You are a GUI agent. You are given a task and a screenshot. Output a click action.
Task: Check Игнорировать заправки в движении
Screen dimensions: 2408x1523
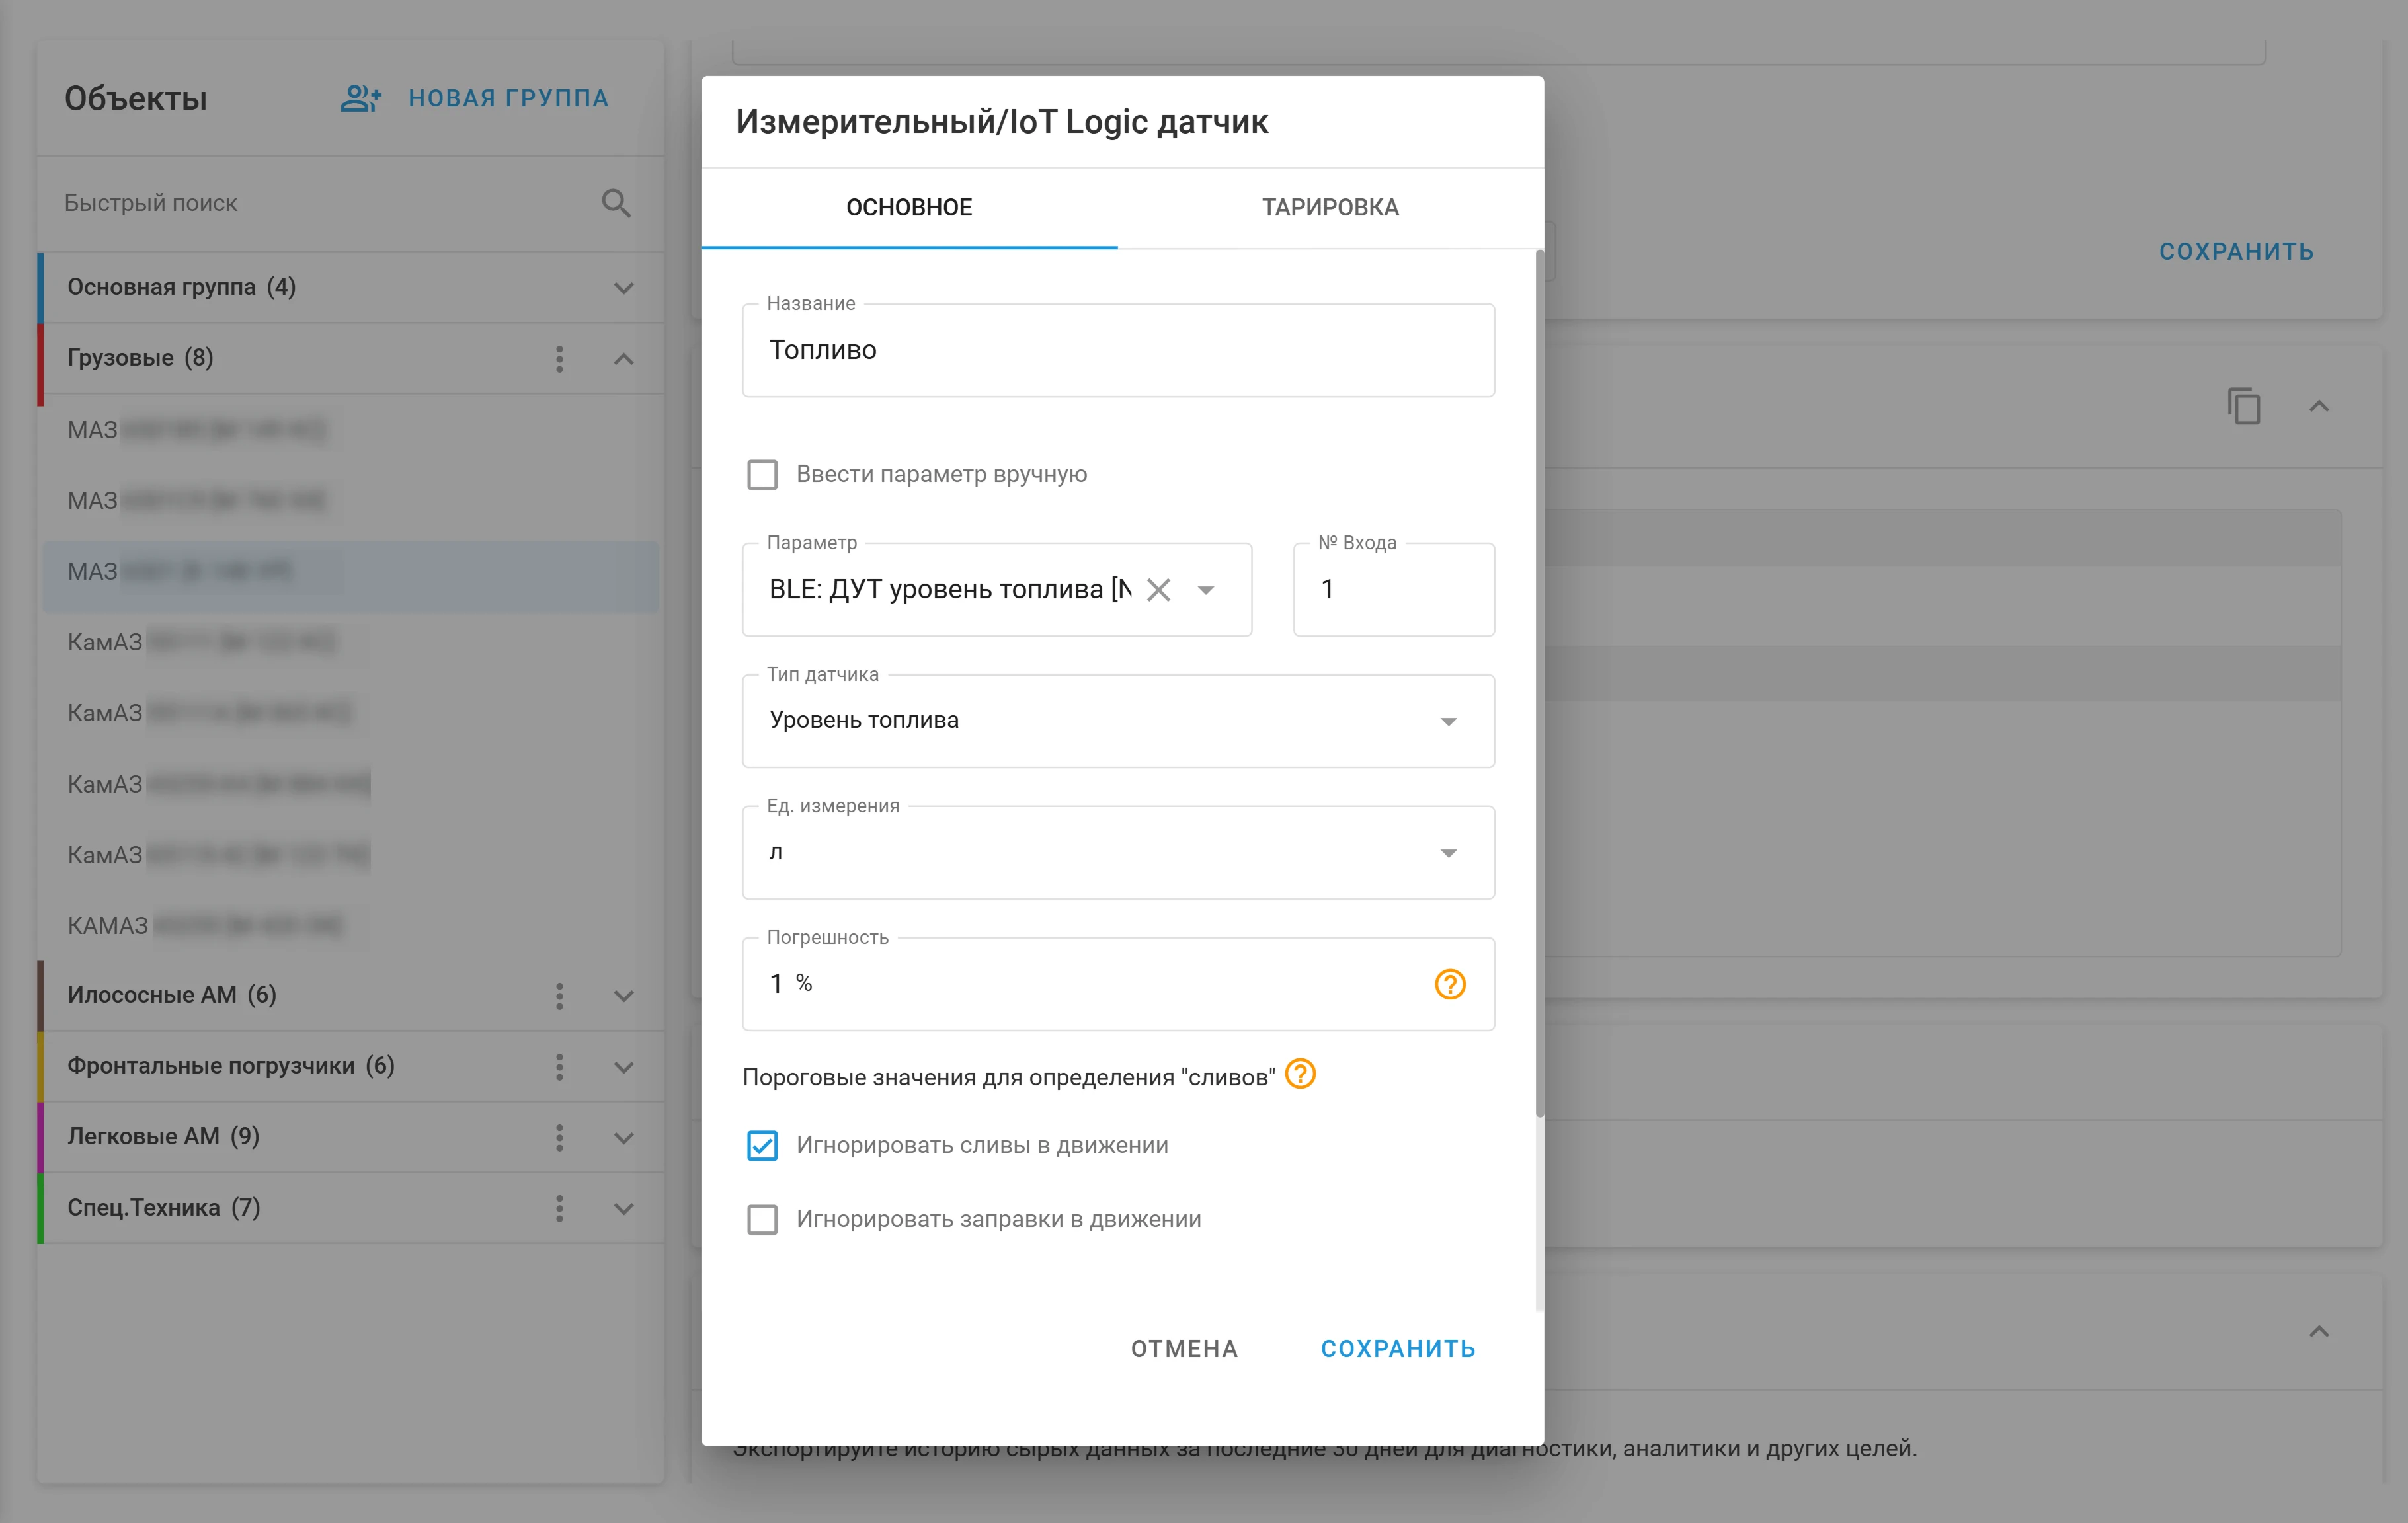point(762,1219)
